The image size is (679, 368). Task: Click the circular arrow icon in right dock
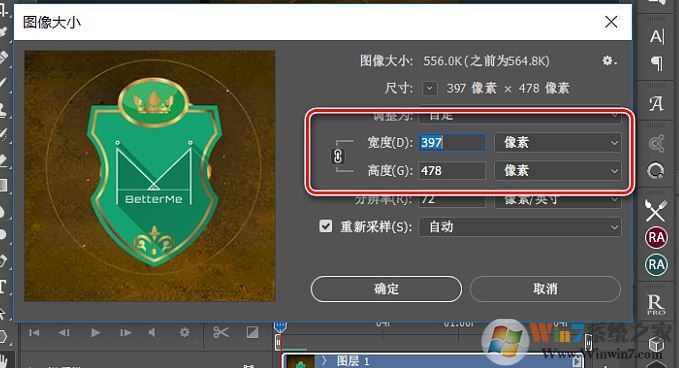tap(656, 171)
